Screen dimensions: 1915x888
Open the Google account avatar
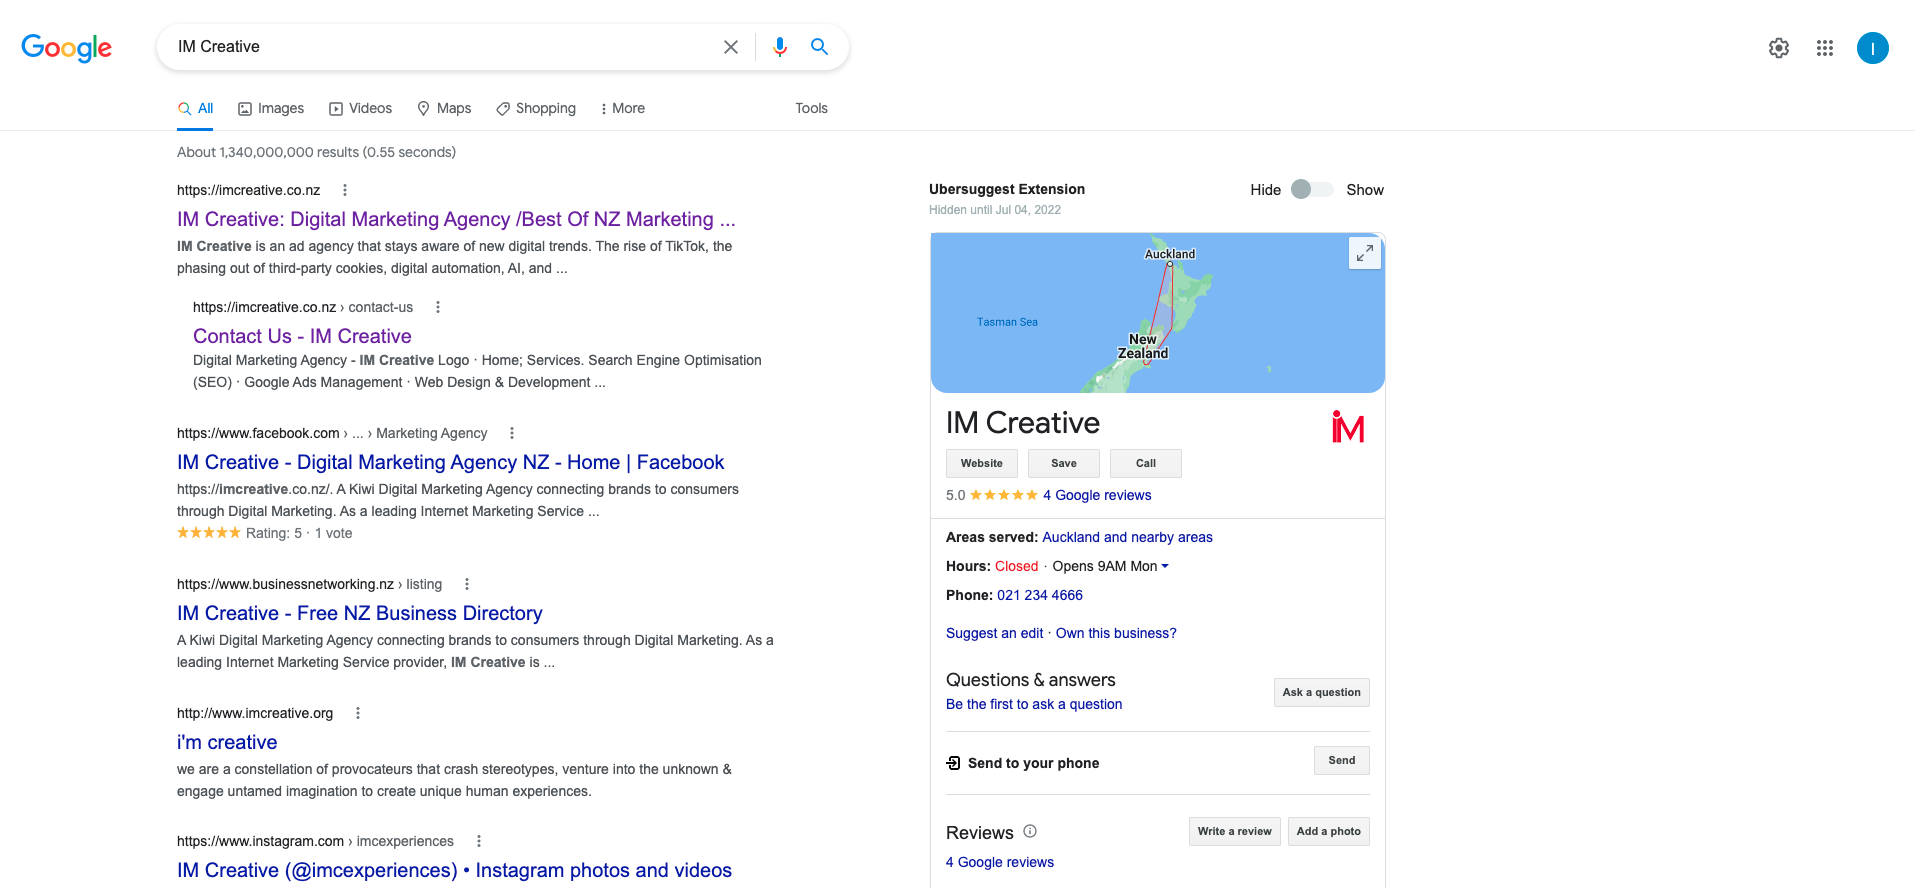[x=1873, y=48]
